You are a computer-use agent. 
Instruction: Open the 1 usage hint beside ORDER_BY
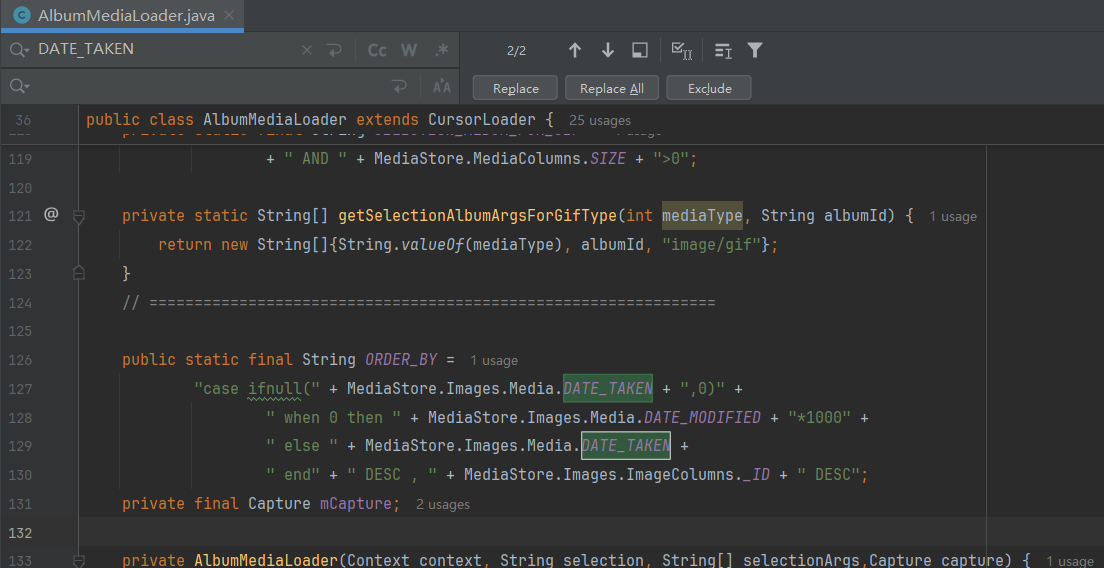(494, 360)
